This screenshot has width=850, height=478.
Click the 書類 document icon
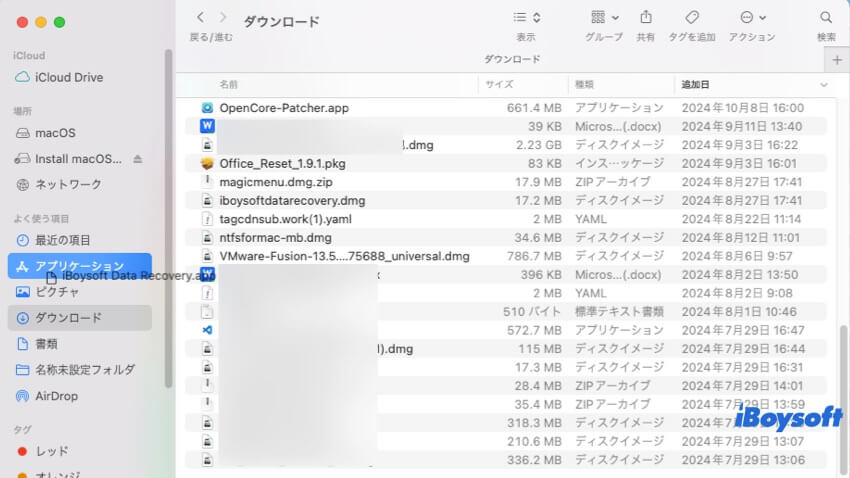tap(22, 344)
